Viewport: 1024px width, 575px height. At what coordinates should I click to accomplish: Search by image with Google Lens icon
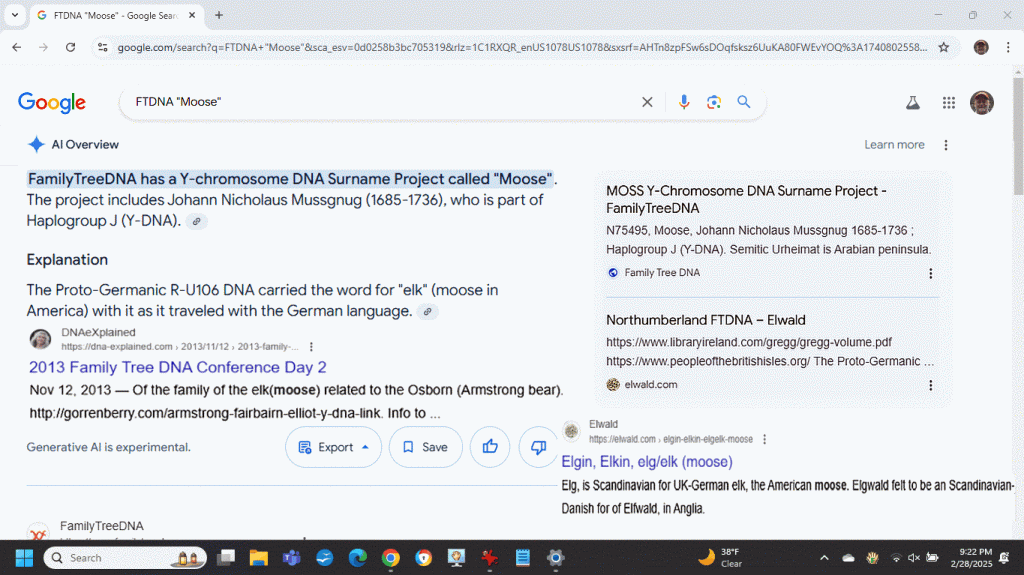point(714,102)
